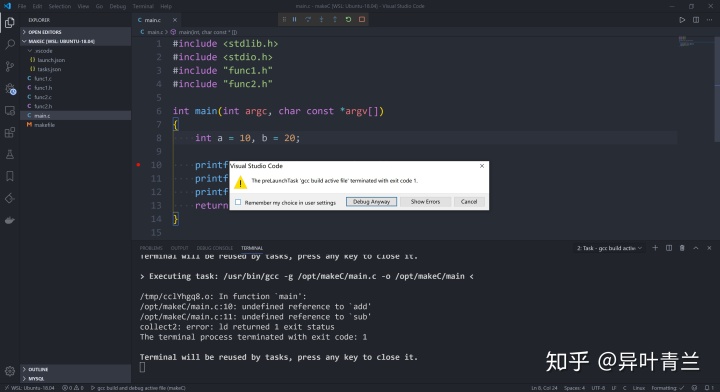Open the Edit menu

pyautogui.click(x=37, y=6)
